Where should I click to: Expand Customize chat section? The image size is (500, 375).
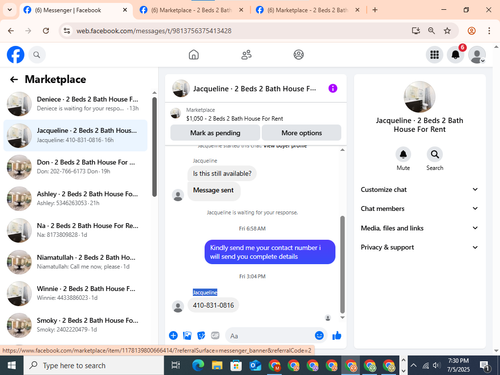419,189
